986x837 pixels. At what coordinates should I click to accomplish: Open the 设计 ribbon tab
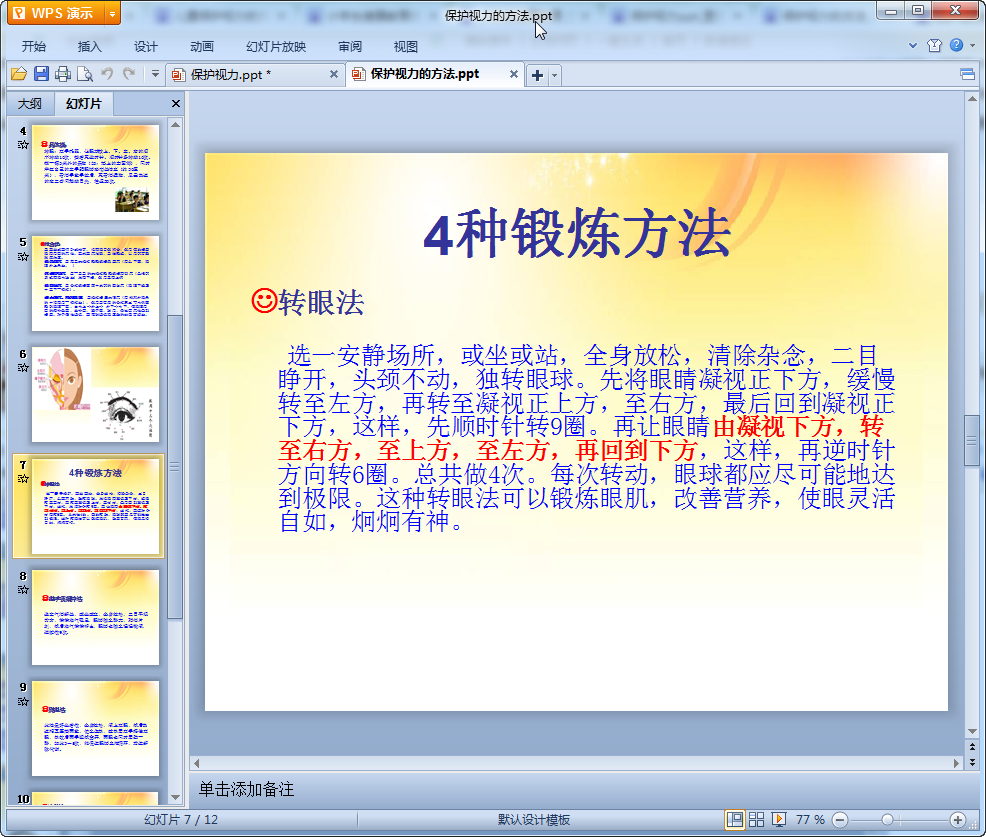[145, 47]
